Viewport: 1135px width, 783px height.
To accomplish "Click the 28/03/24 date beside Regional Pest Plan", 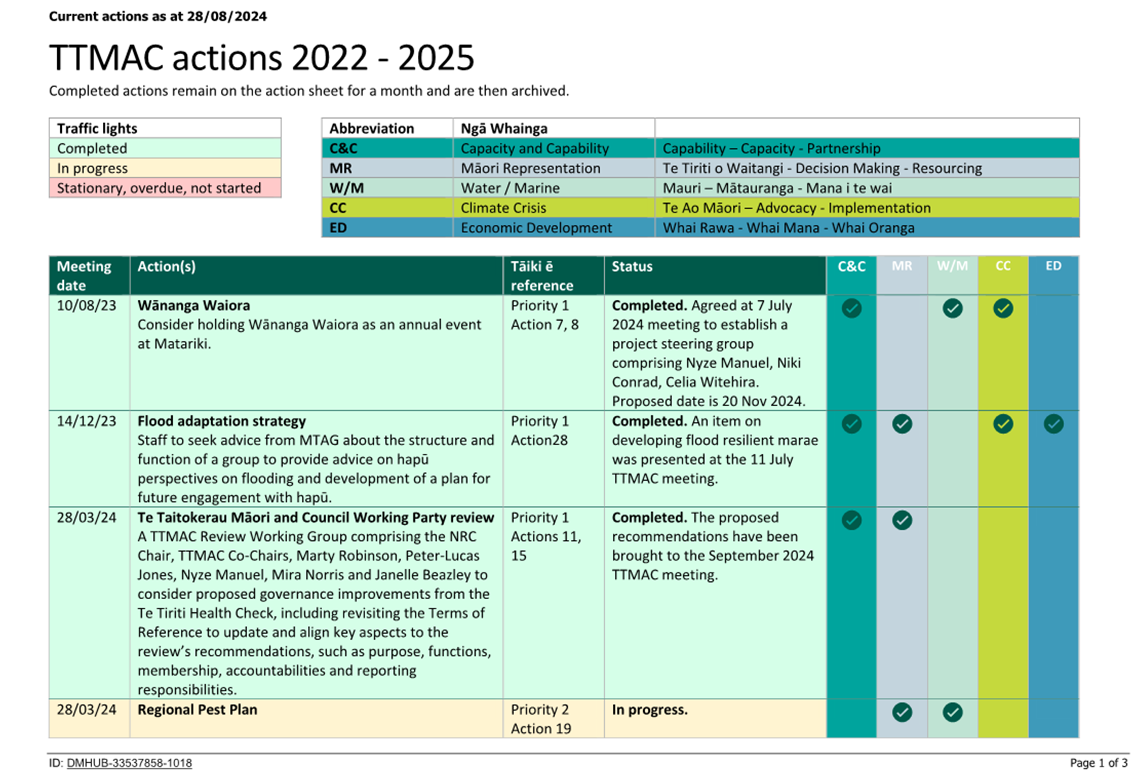I will point(86,710).
